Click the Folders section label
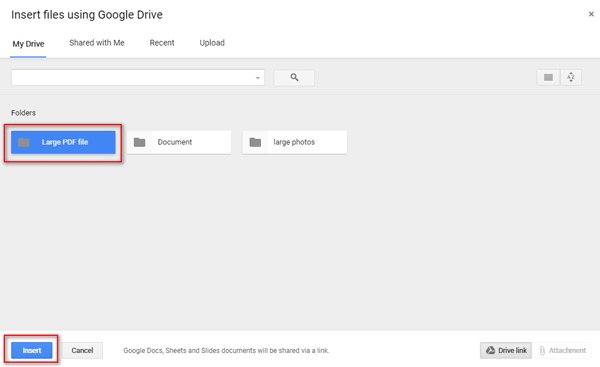This screenshot has width=600, height=367. 23,113
